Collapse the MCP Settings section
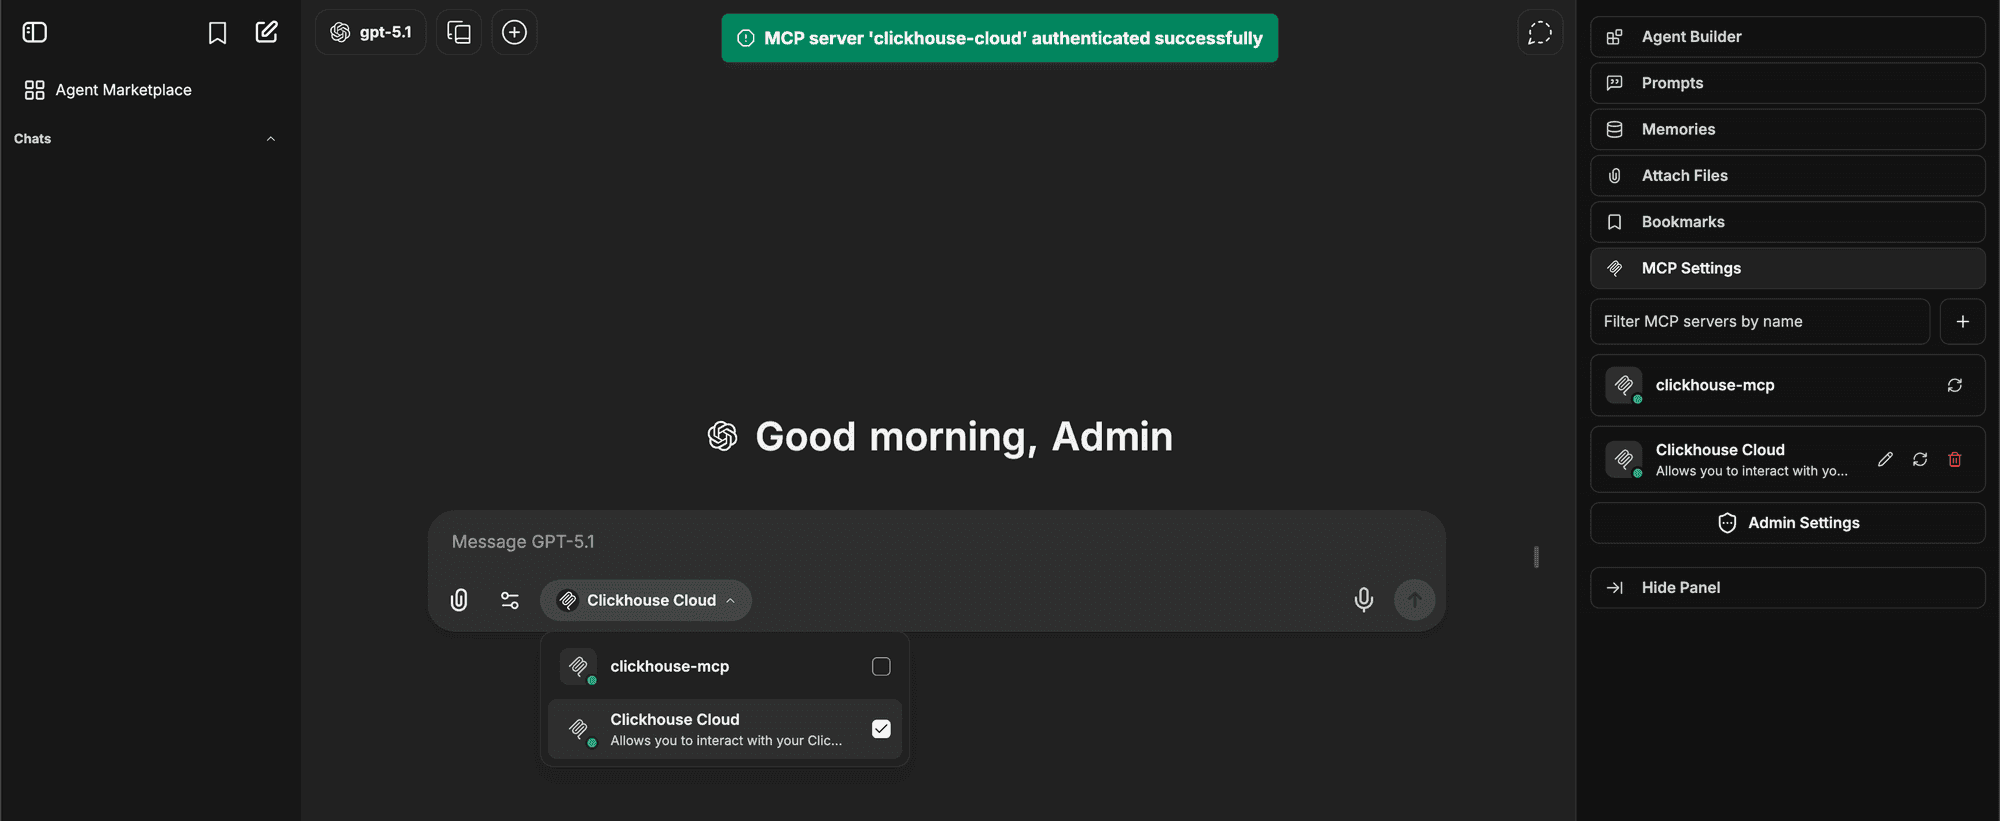 [x=1788, y=268]
